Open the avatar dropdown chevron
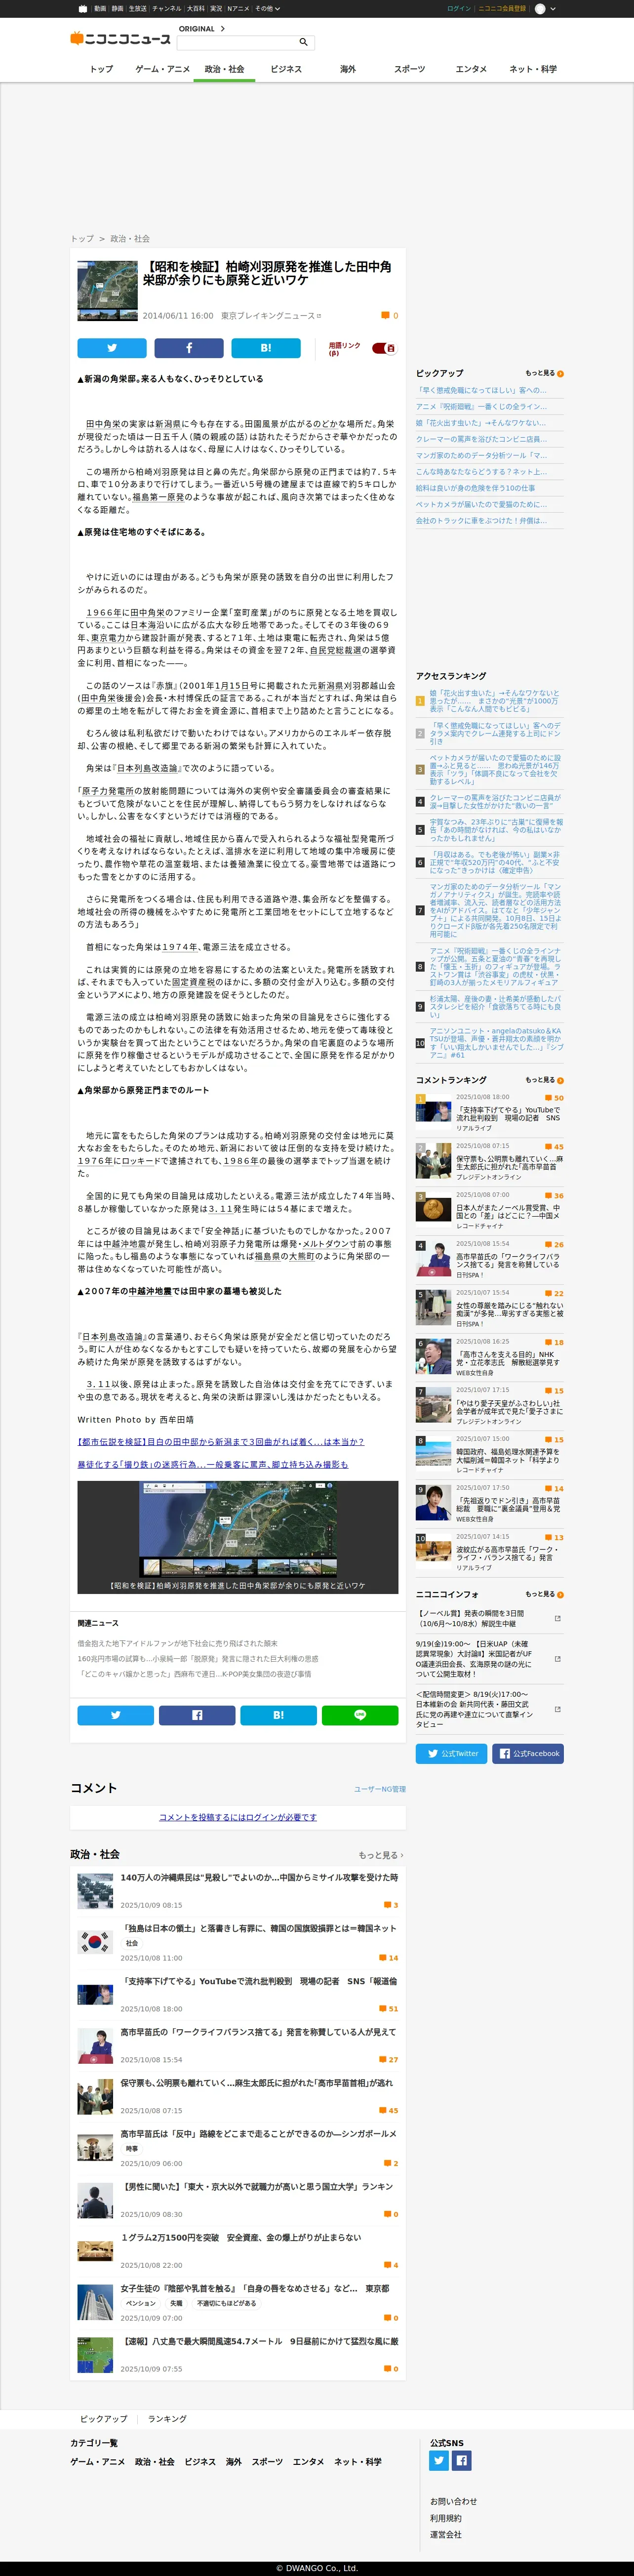Screen dimensions: 634x2576 click(554, 8)
